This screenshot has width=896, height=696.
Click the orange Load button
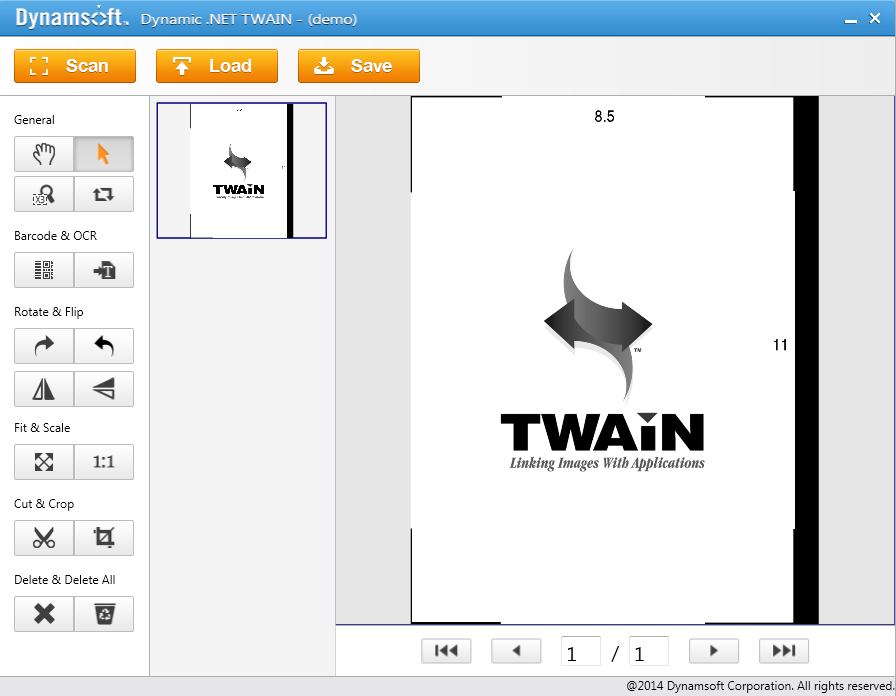[x=216, y=66]
